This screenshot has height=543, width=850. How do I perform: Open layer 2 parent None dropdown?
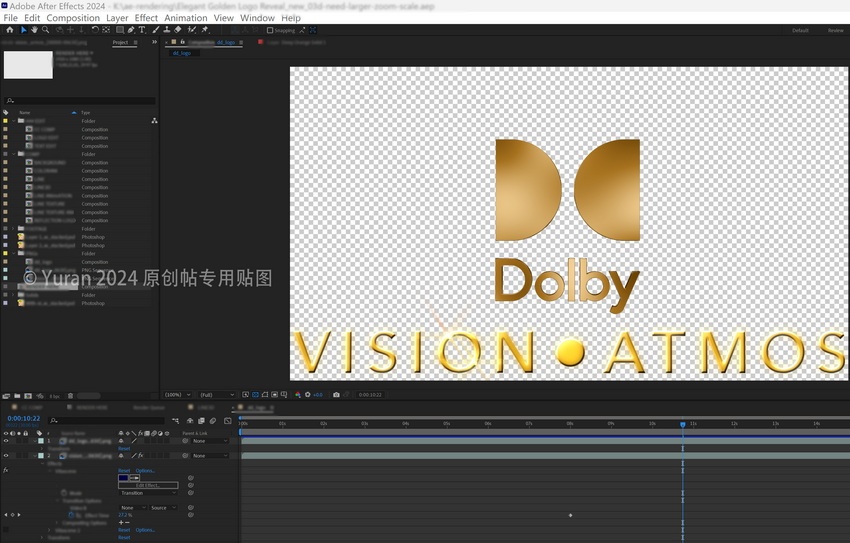coord(210,456)
